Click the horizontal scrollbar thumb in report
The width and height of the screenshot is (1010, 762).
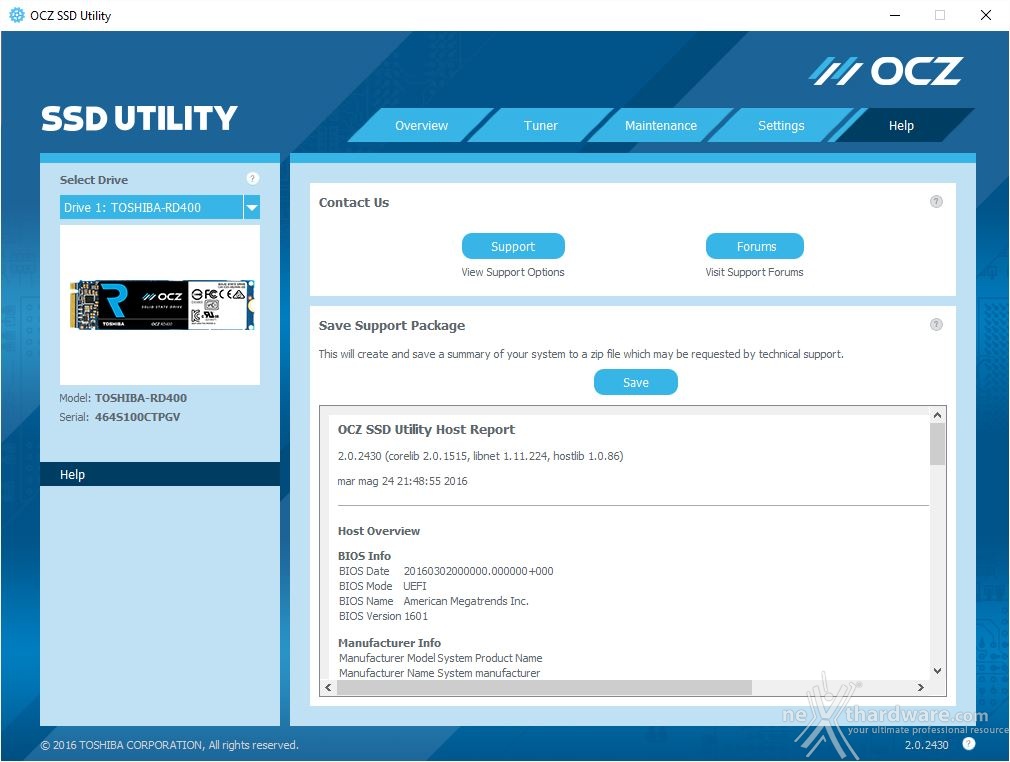point(544,687)
